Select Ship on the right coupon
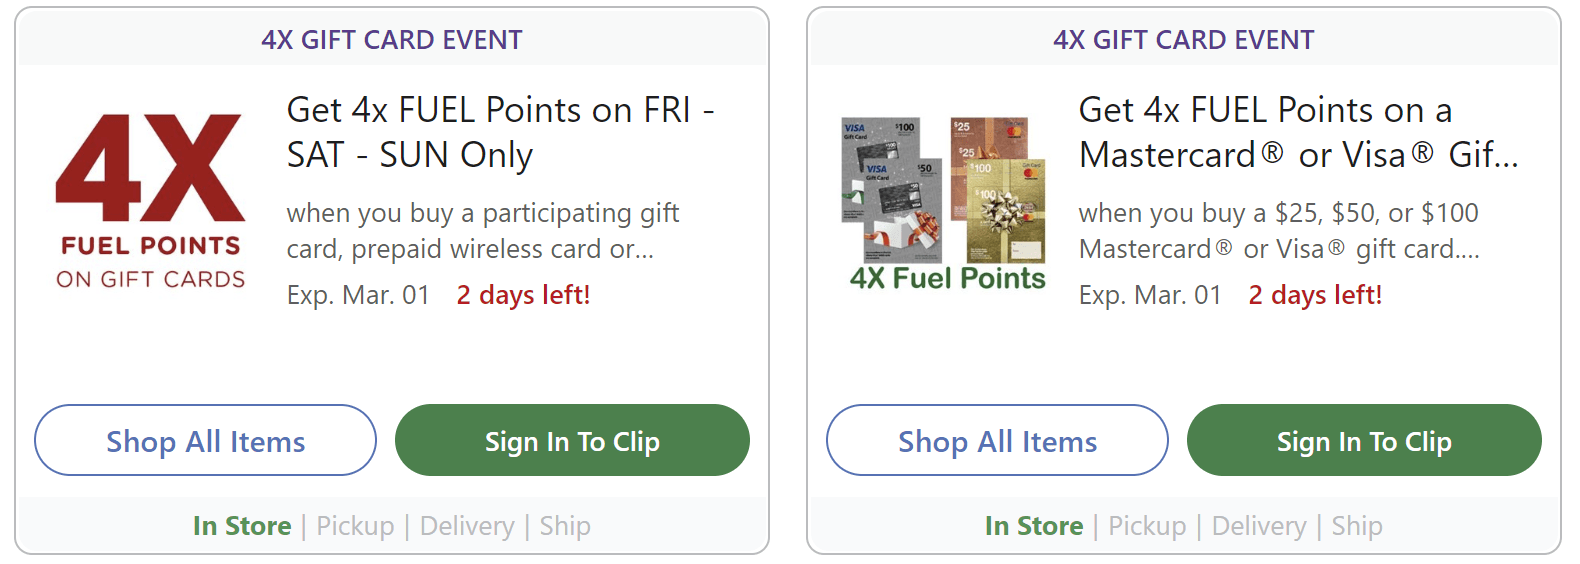Screen dimensions: 1580x564 point(1357,526)
